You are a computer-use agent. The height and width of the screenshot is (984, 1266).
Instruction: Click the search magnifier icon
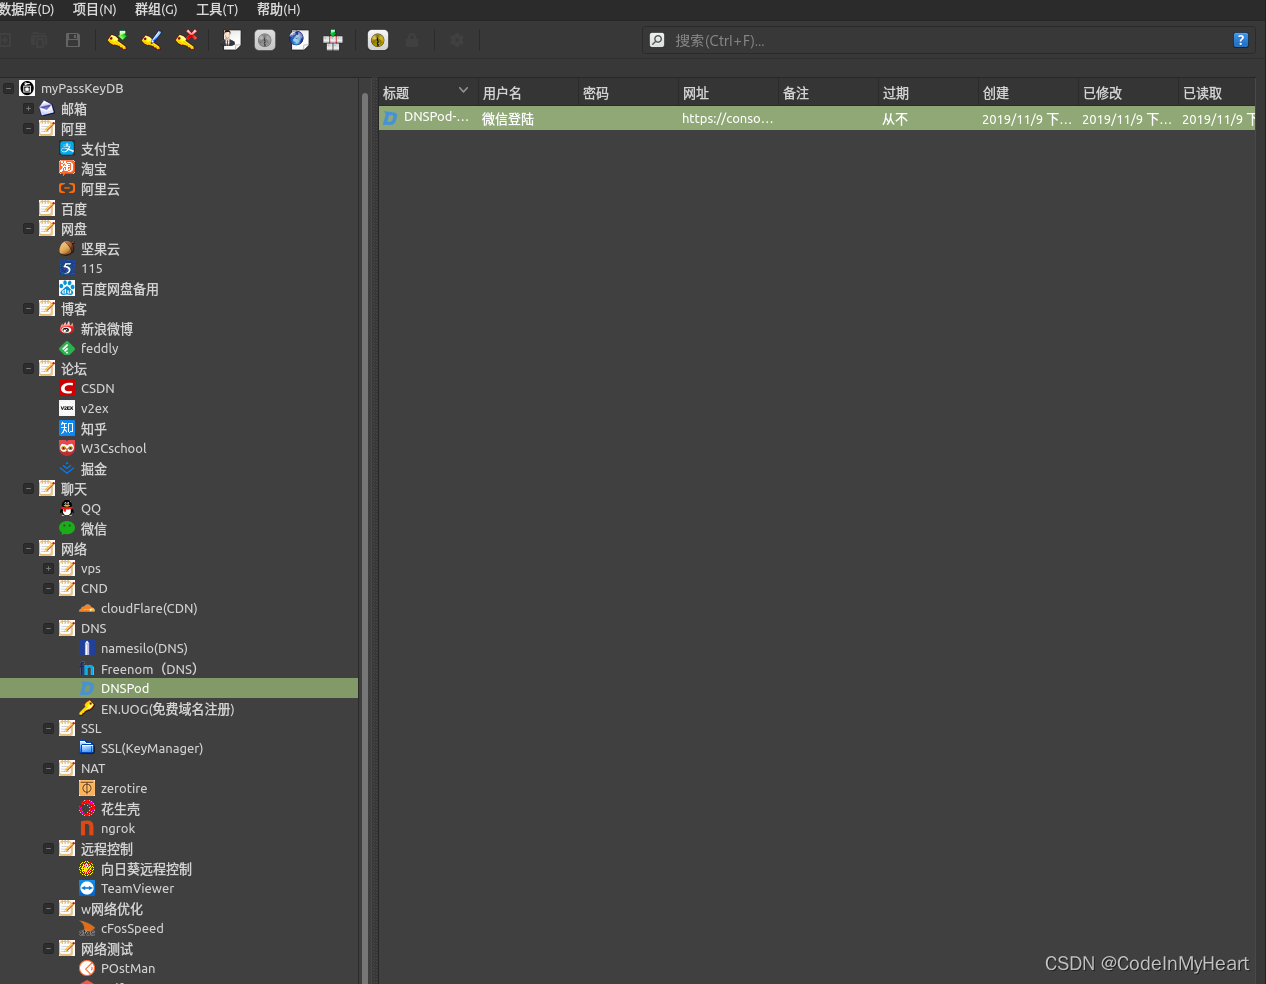657,40
